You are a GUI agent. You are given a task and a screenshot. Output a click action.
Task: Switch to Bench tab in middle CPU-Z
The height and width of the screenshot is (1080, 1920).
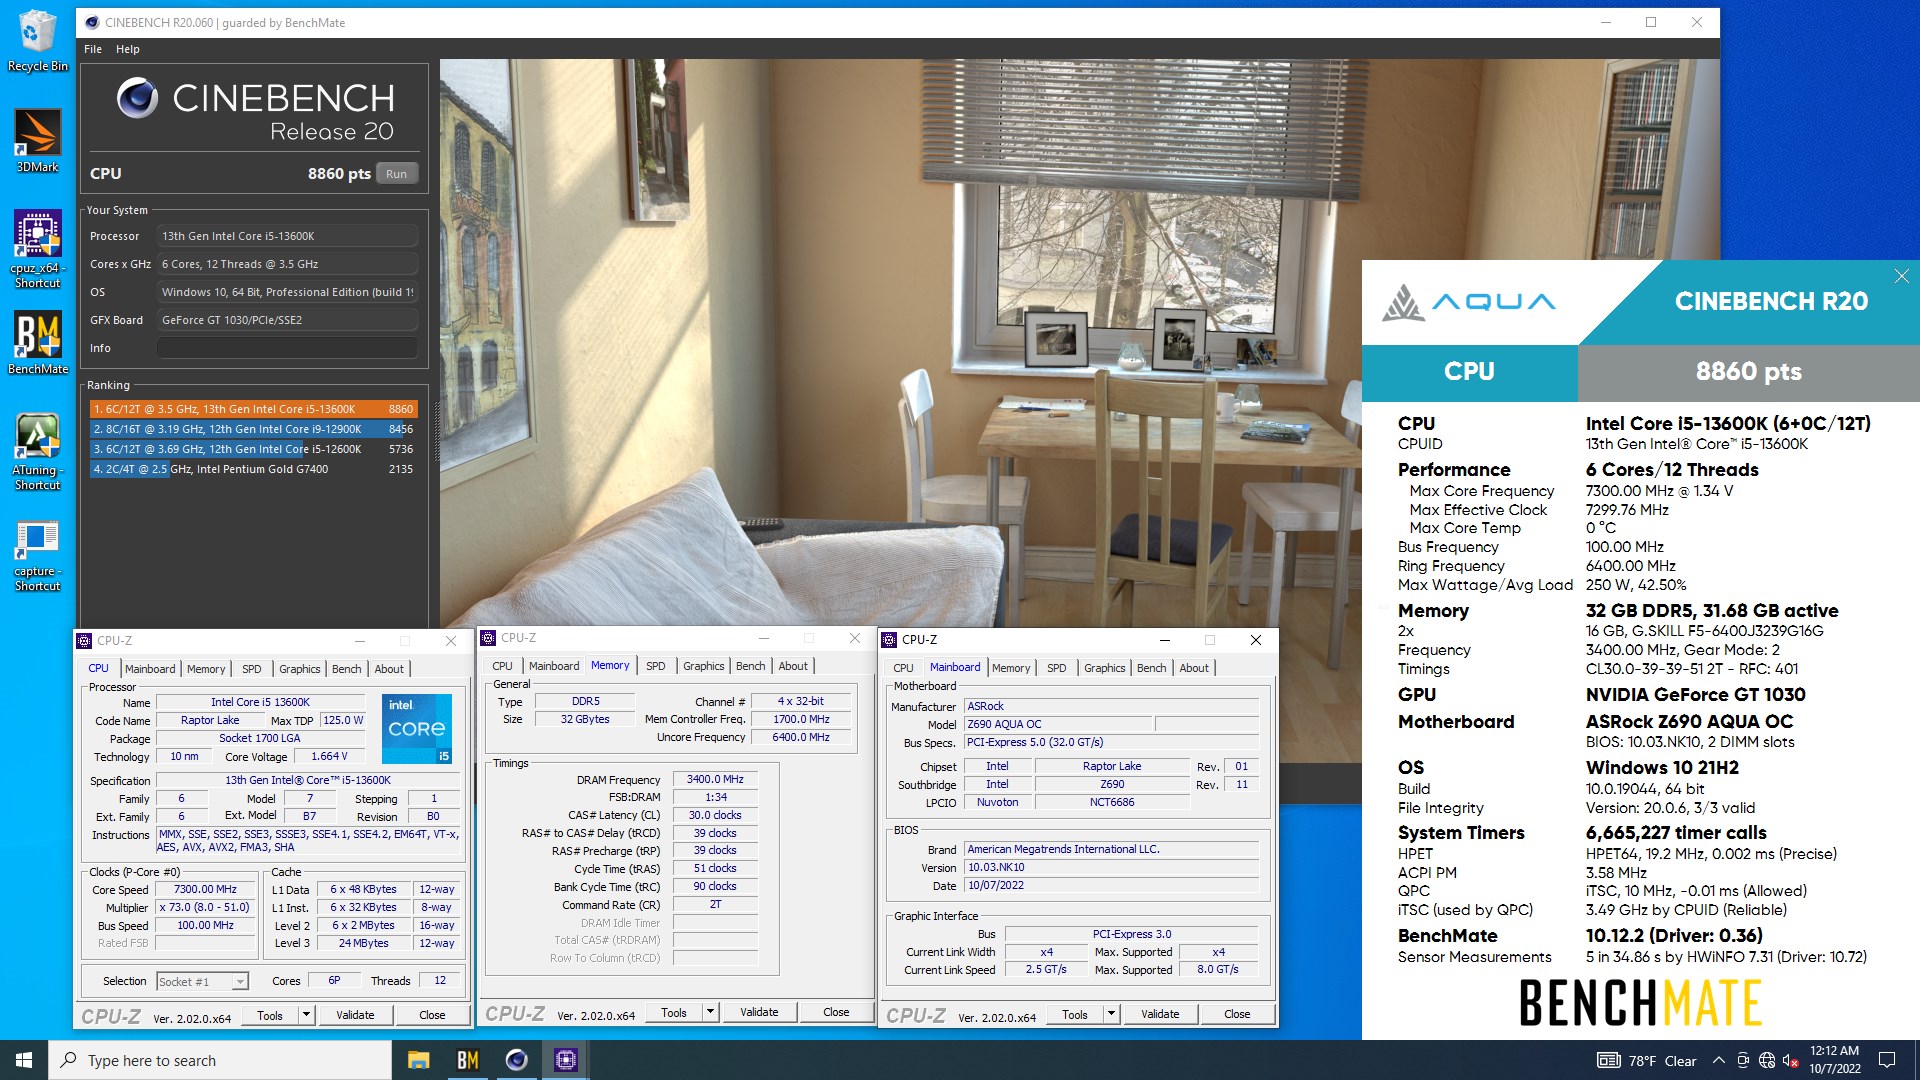751,666
